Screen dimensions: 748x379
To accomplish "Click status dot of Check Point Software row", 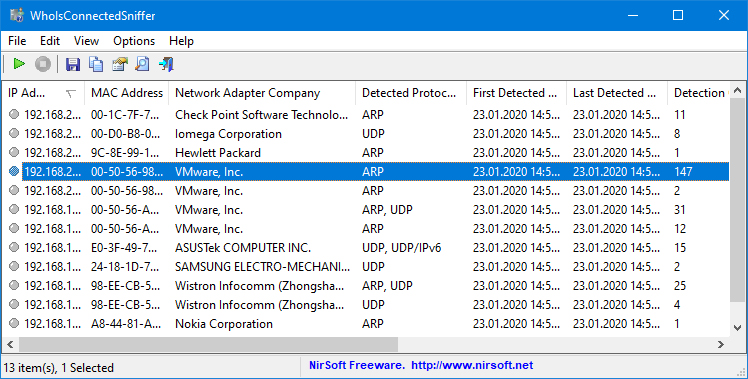I will 14,114.
